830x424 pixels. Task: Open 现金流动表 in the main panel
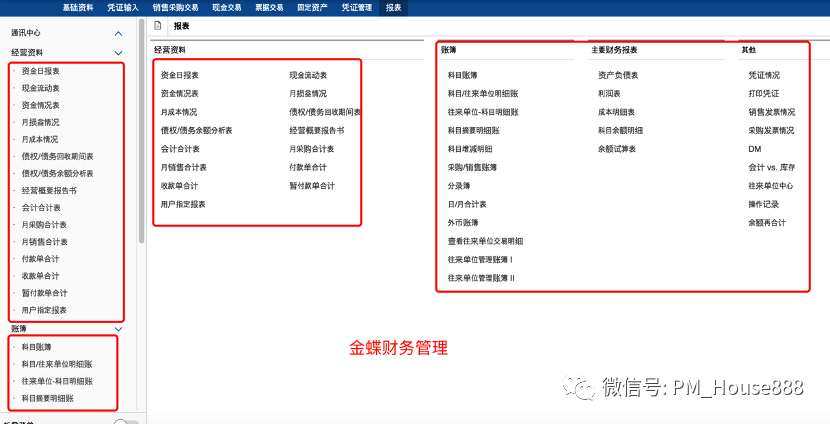click(309, 75)
